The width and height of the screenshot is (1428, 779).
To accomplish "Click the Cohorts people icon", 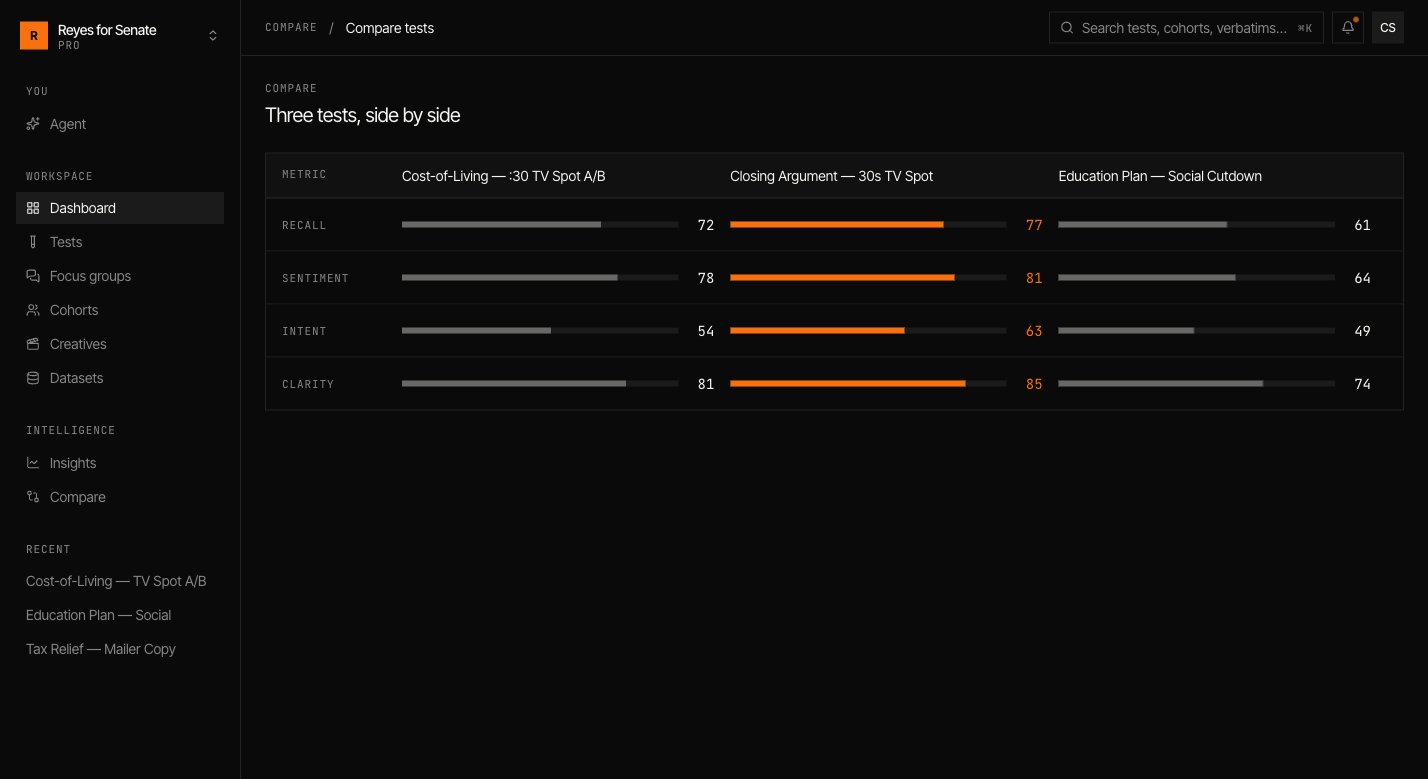I will pos(33,310).
